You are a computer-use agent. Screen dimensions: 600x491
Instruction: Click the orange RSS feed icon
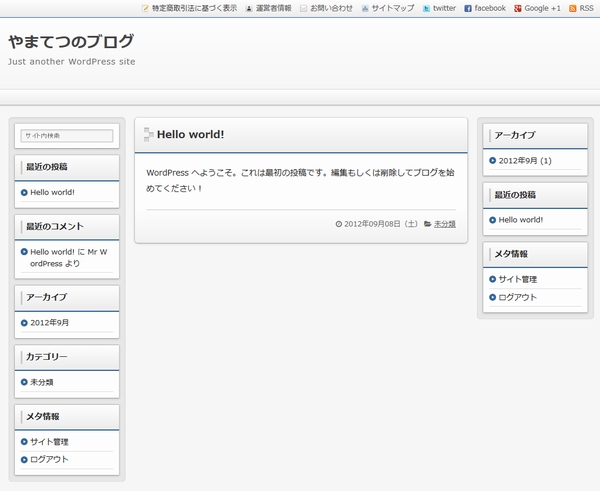point(572,8)
